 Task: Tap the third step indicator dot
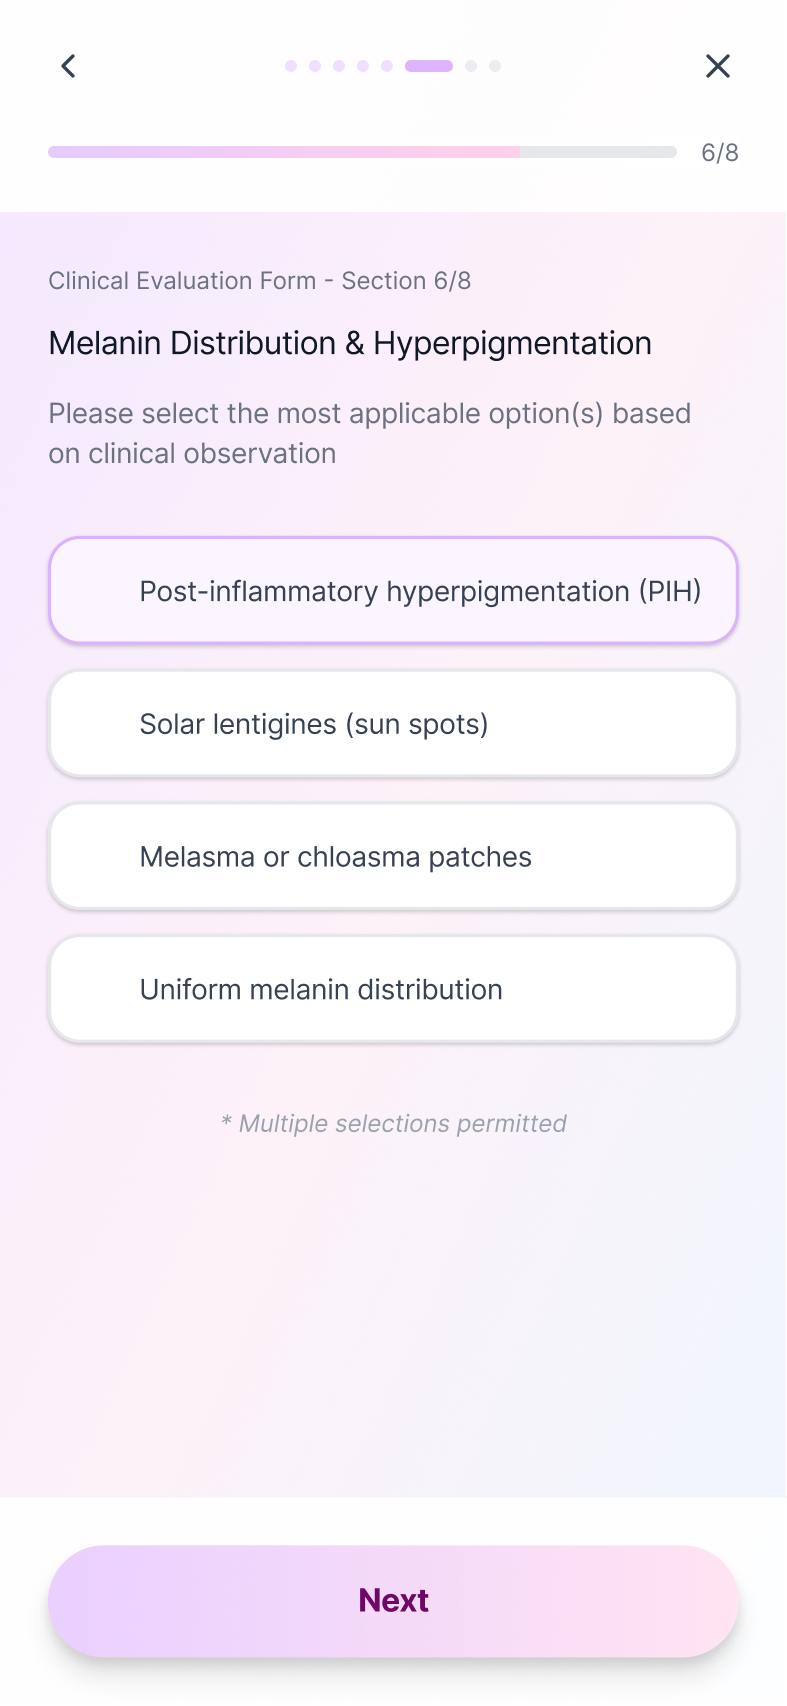(338, 66)
